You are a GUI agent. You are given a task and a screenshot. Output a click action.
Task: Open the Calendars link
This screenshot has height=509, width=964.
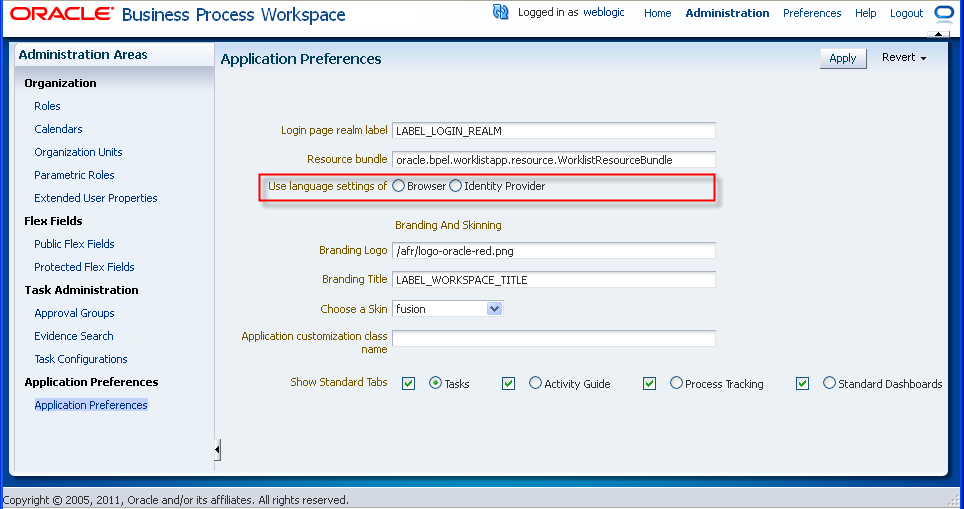click(x=58, y=129)
